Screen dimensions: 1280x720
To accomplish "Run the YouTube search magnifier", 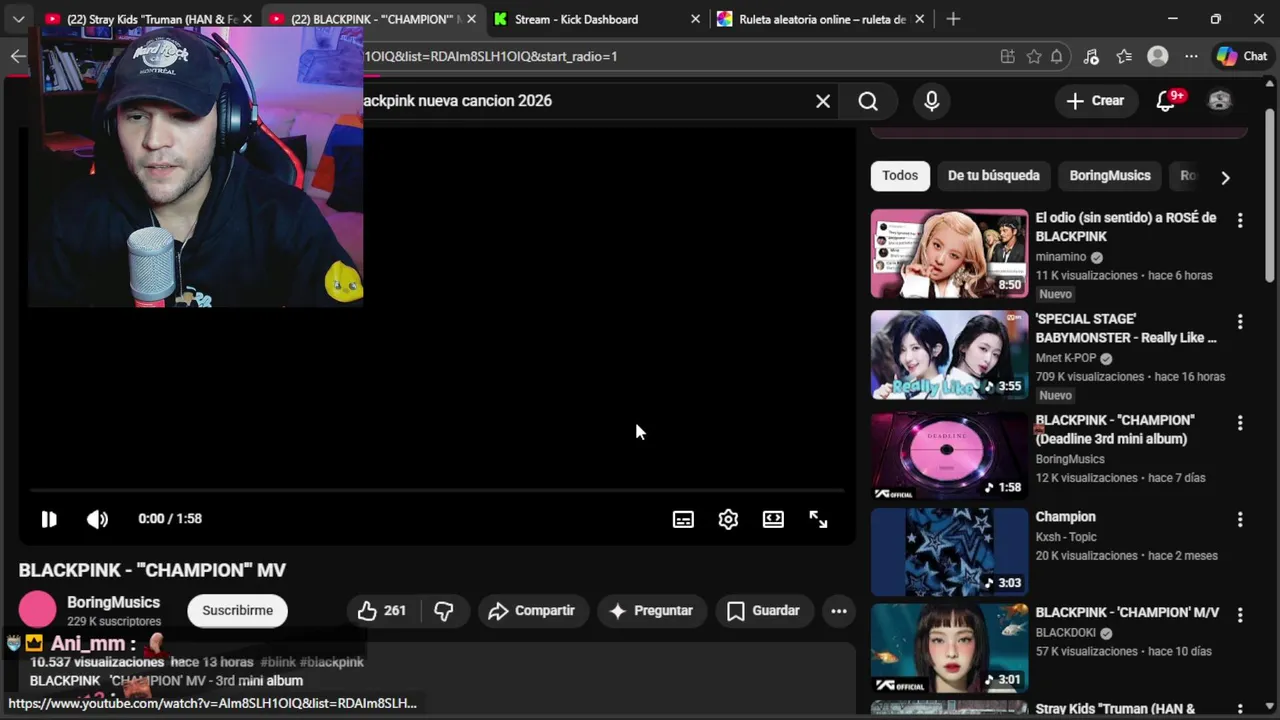I will point(868,101).
